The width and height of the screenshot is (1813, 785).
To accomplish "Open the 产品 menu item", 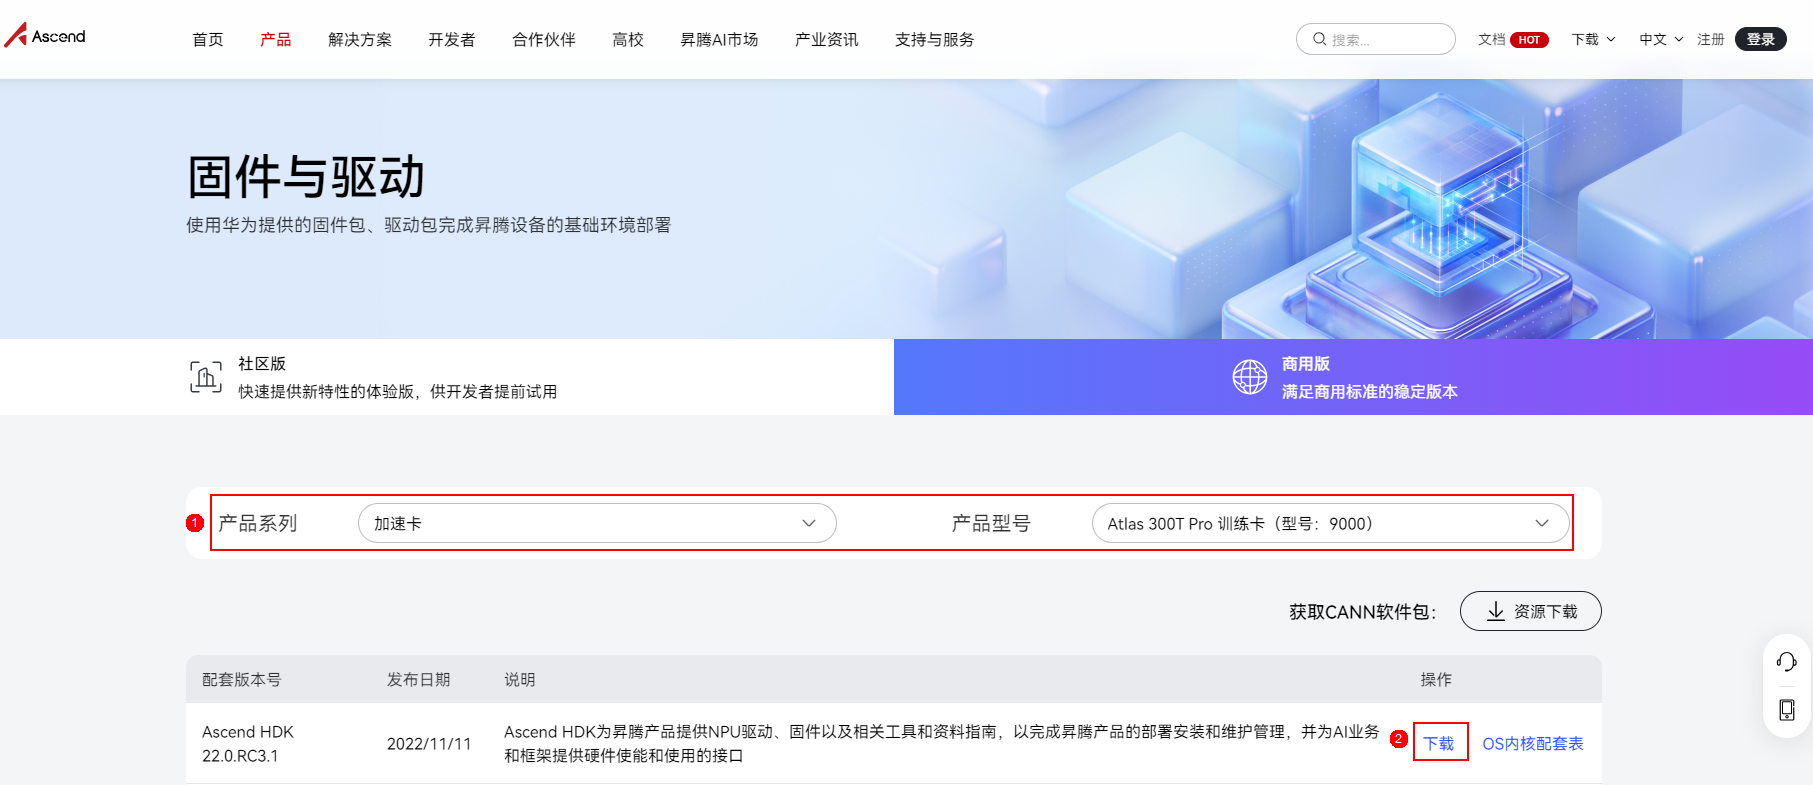I will click(x=276, y=39).
